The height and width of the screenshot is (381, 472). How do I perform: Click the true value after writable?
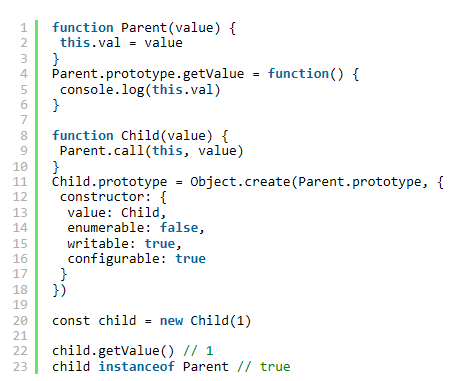pyautogui.click(x=160, y=243)
